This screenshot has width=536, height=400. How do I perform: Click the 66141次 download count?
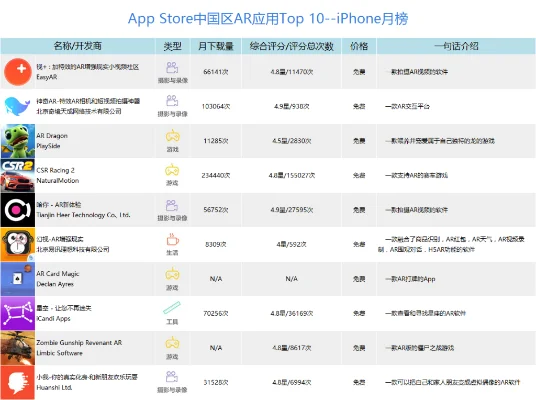pyautogui.click(x=216, y=72)
